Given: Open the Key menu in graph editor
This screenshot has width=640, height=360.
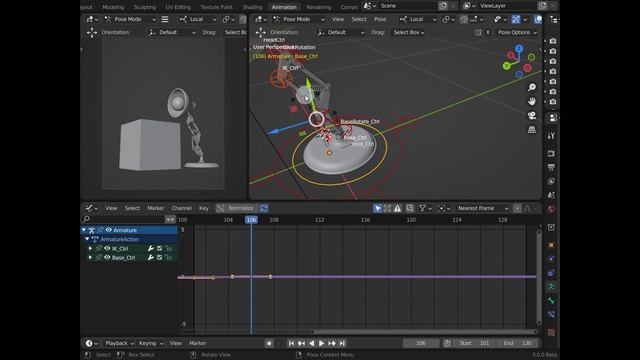Looking at the screenshot, I should click(204, 208).
